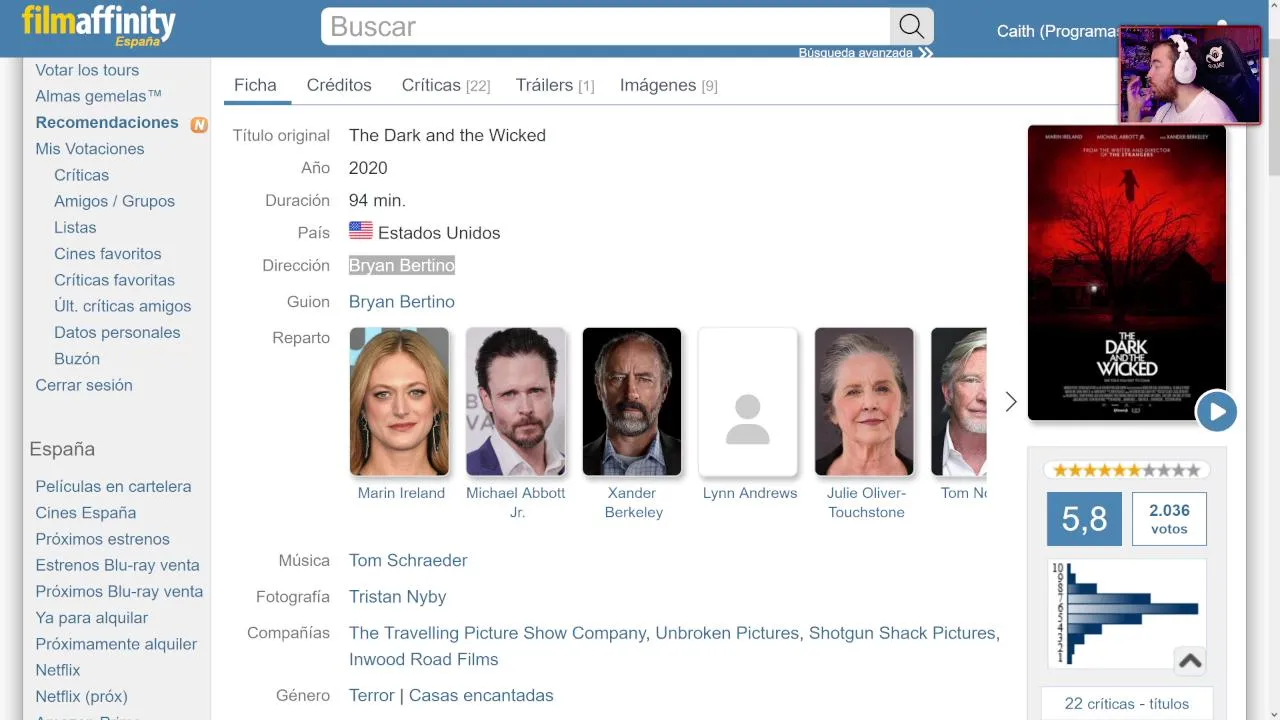Click Lynn Andrews name link
The height and width of the screenshot is (720, 1280).
pos(750,493)
